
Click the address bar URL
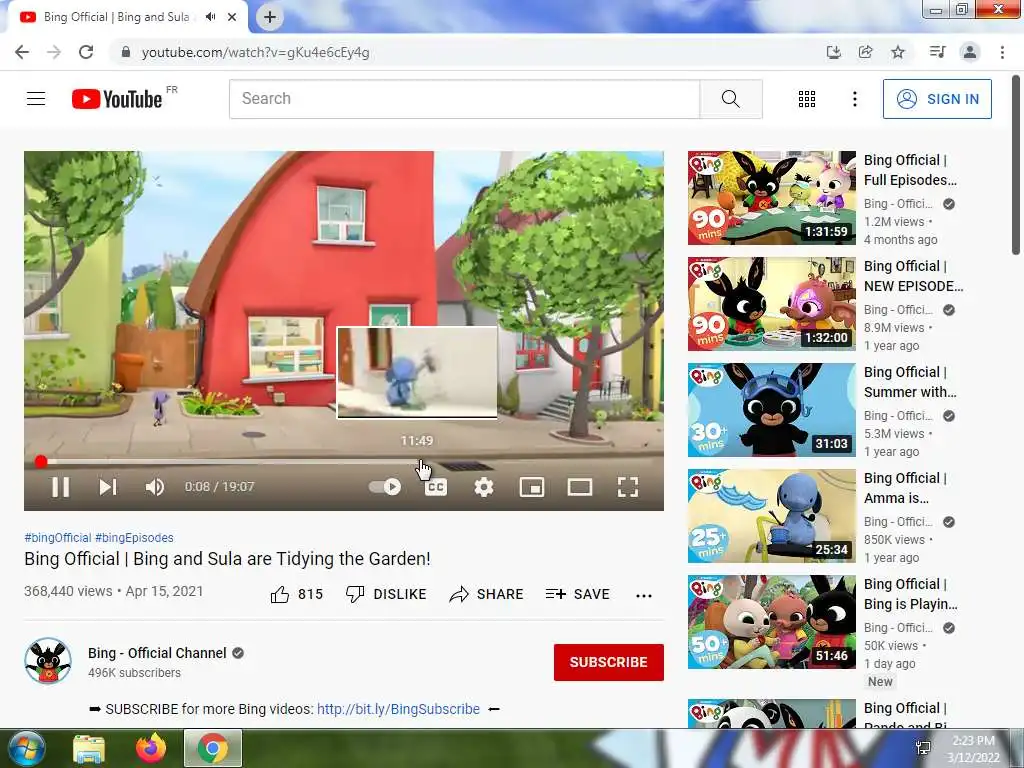pos(255,52)
